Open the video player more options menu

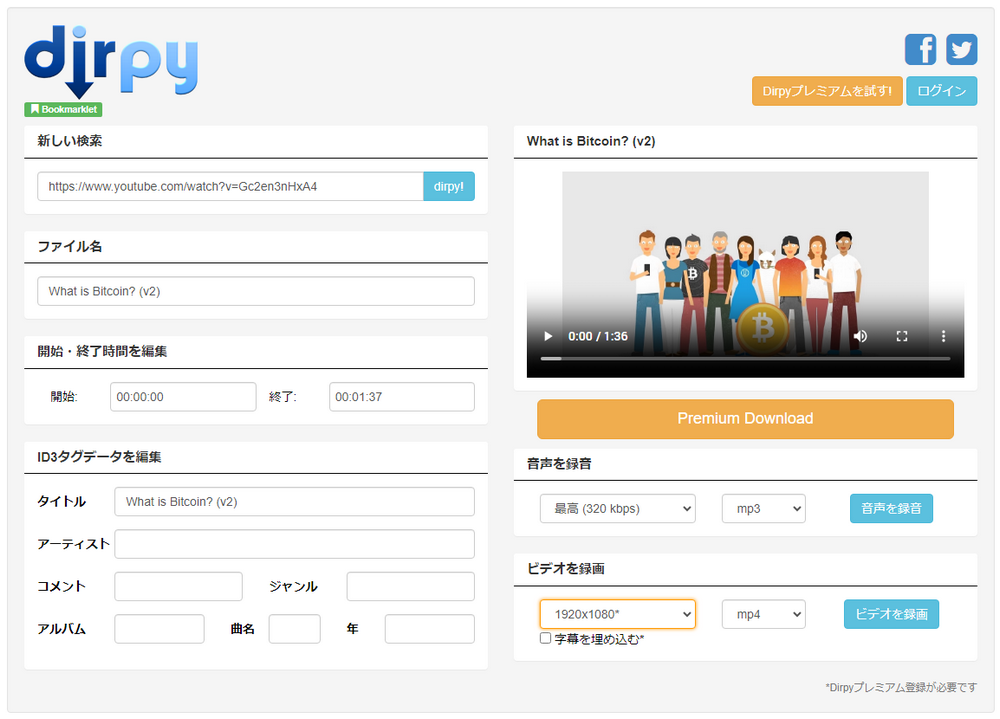pyautogui.click(x=942, y=336)
